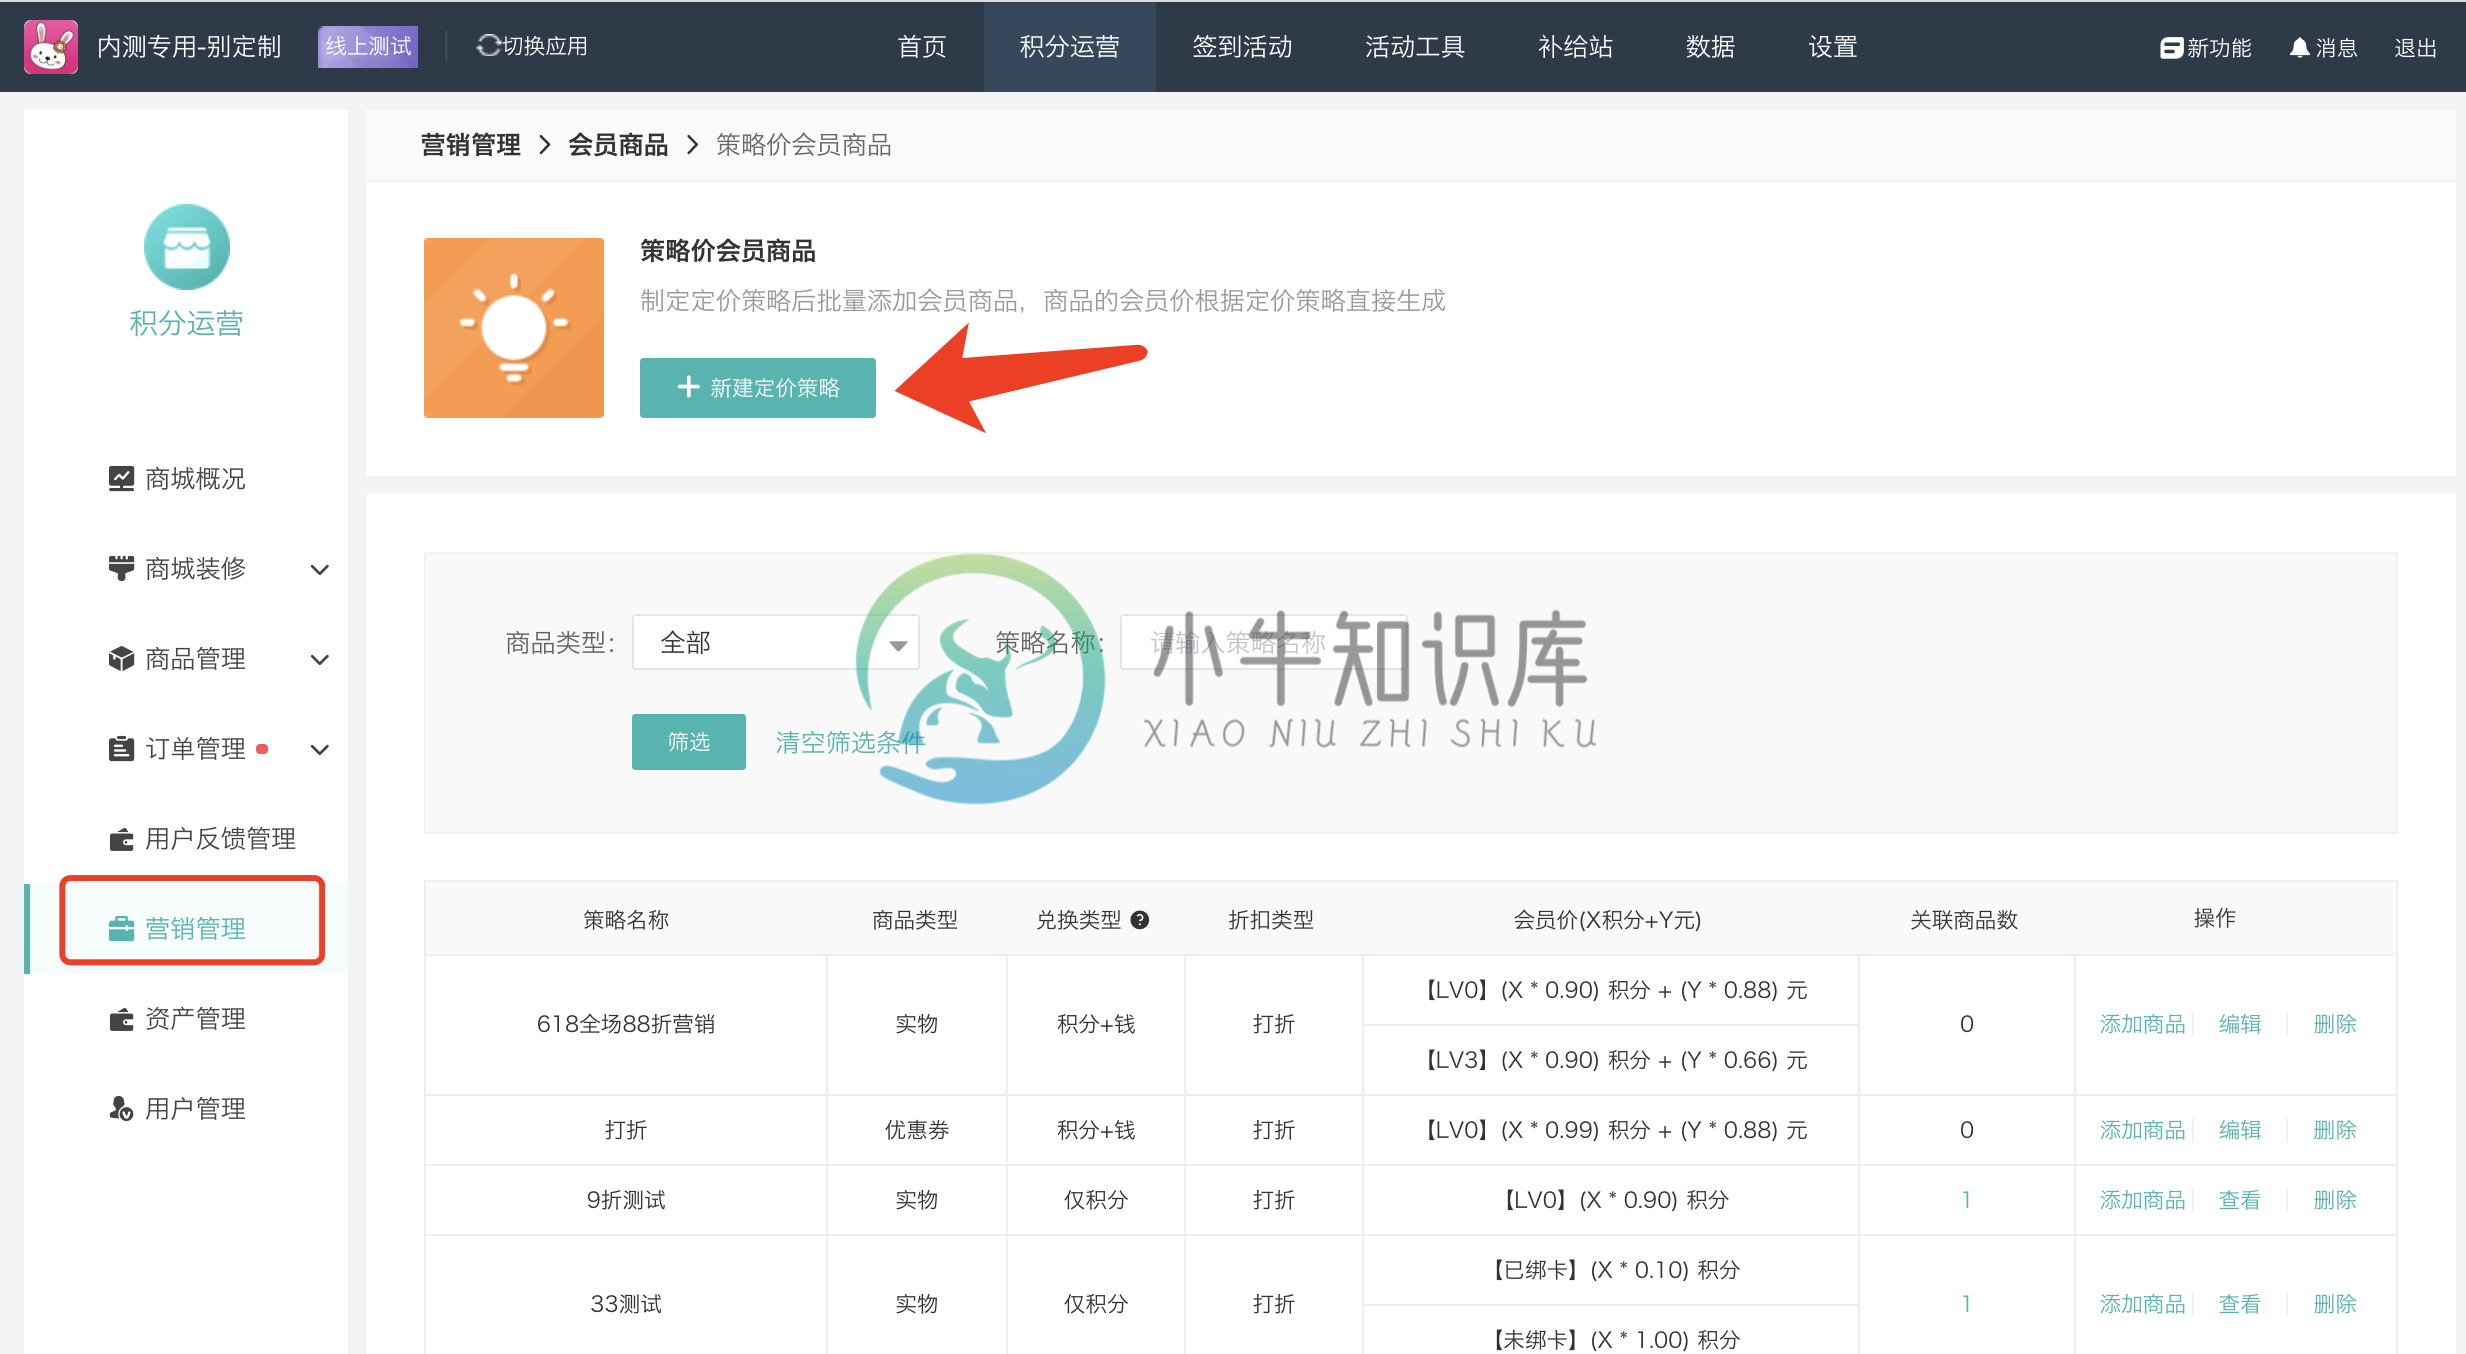The height and width of the screenshot is (1354, 2466).
Task: Click 会员商品 in the breadcrumb
Action: coord(618,145)
